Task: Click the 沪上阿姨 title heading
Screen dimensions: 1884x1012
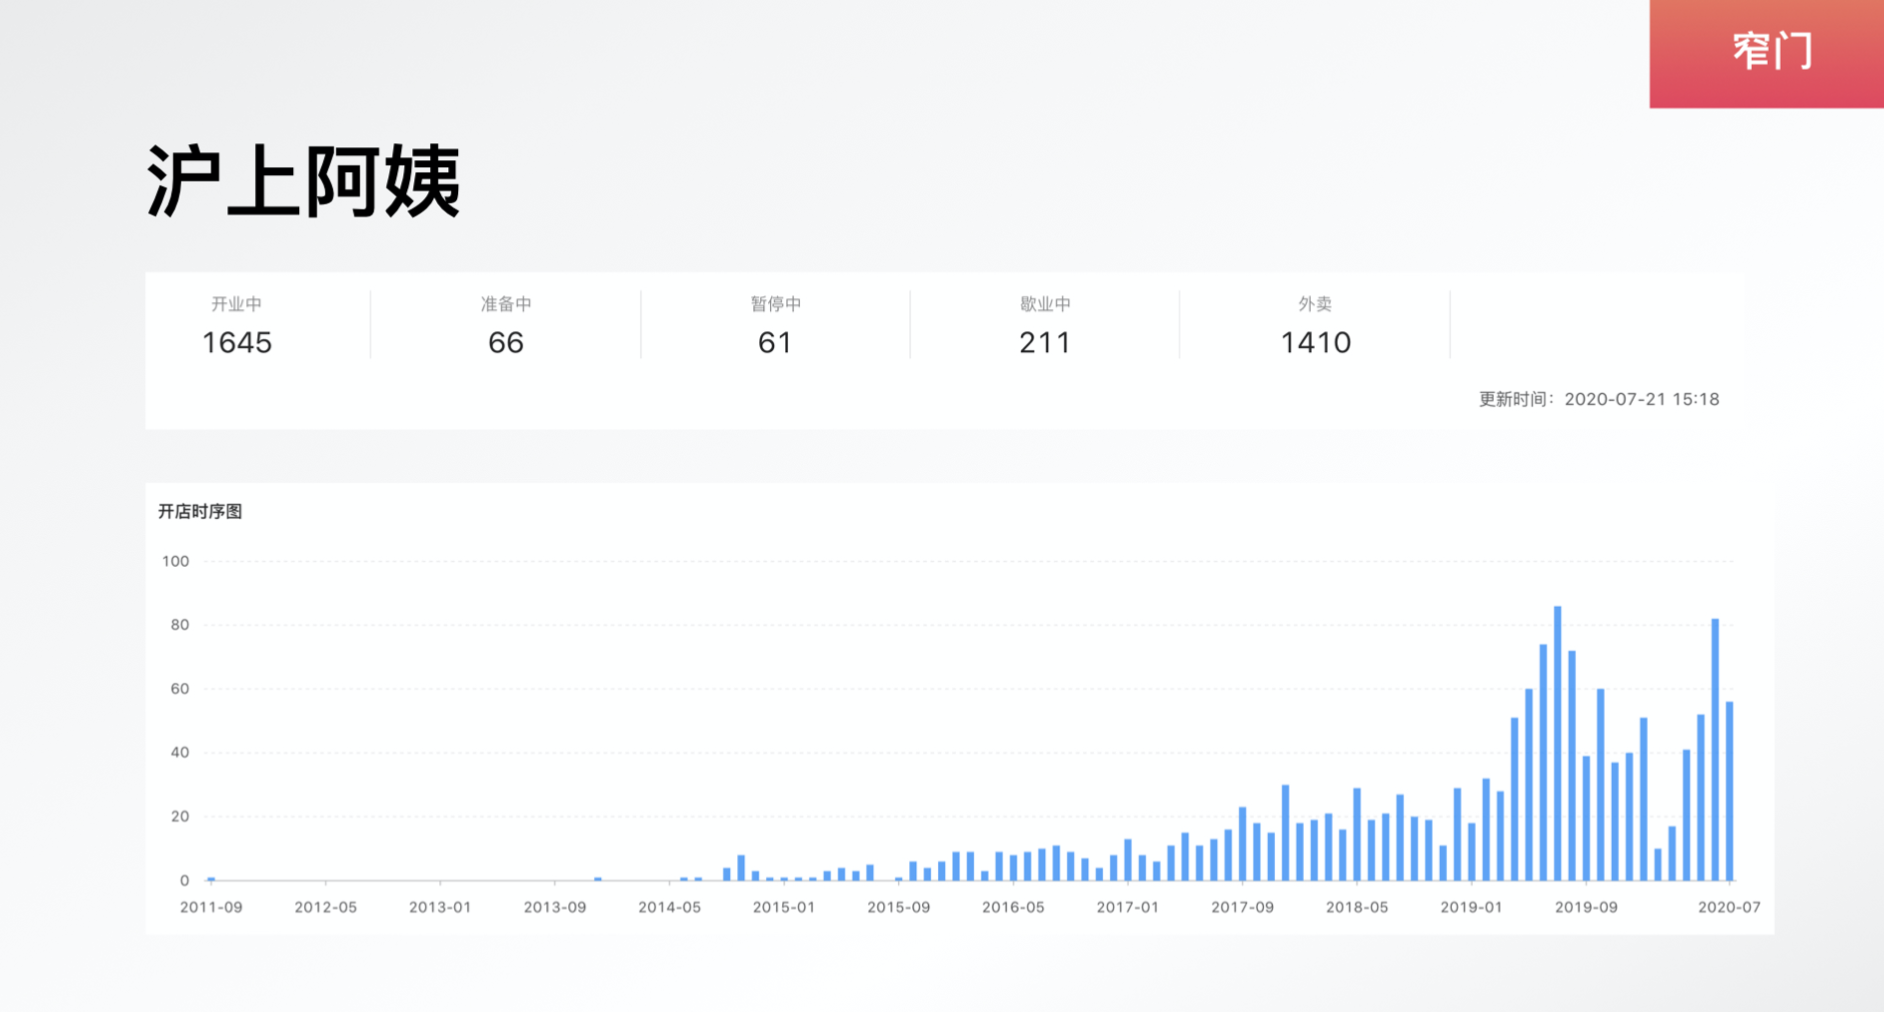Action: (x=304, y=181)
